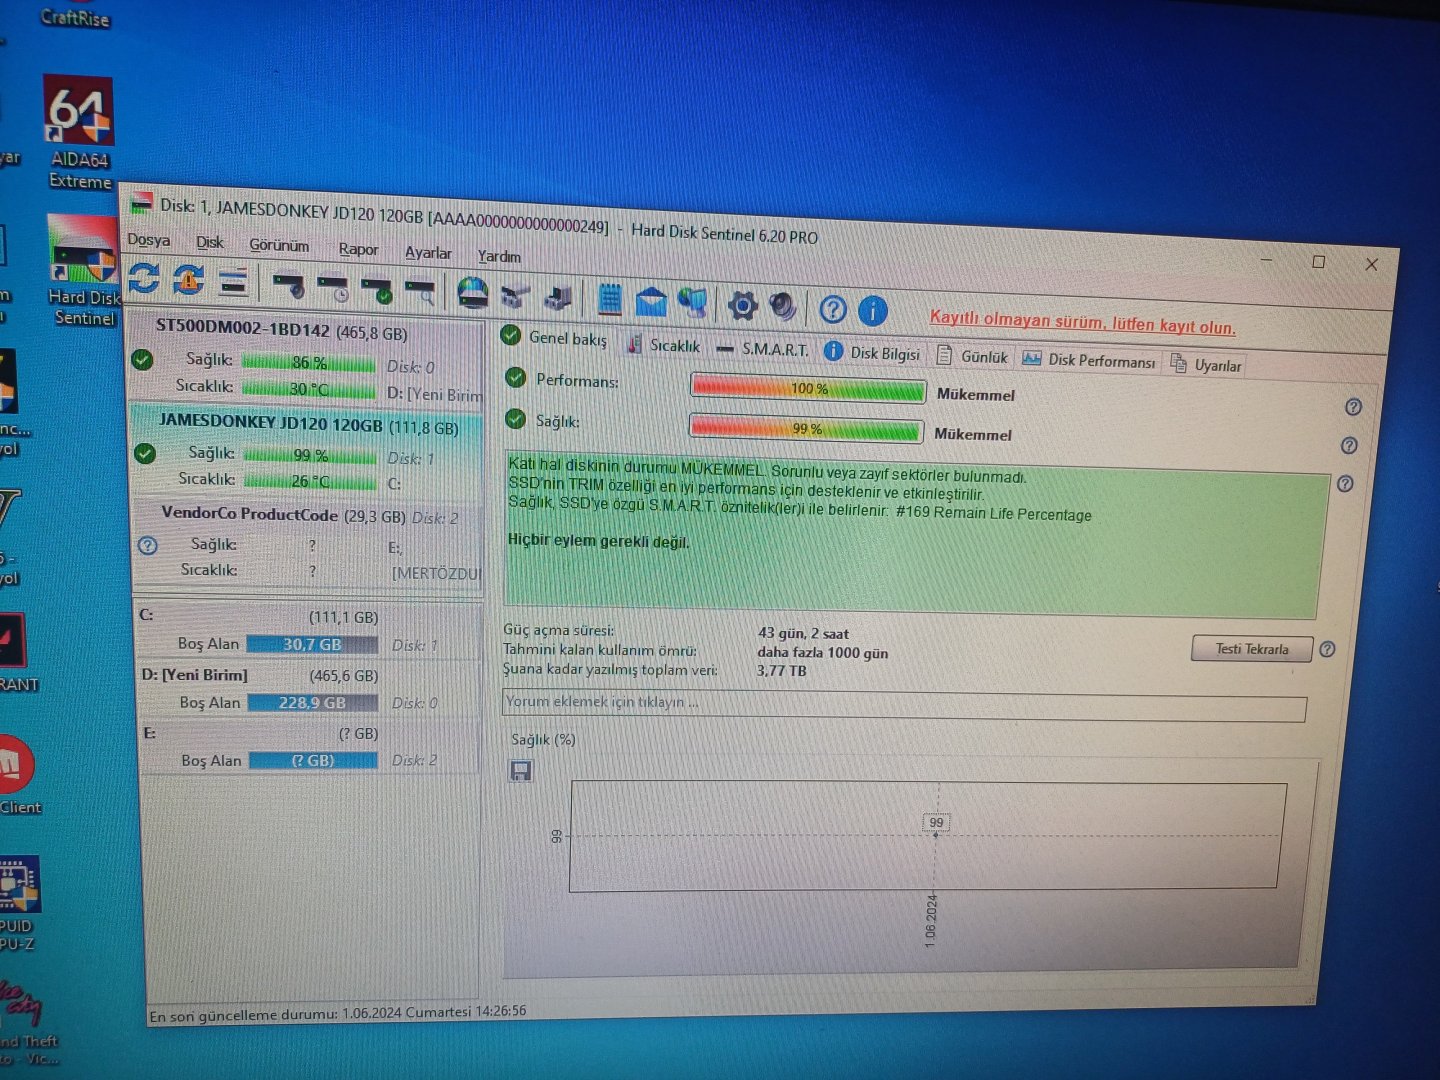Click the blue question mark toolbar icon

[832, 309]
